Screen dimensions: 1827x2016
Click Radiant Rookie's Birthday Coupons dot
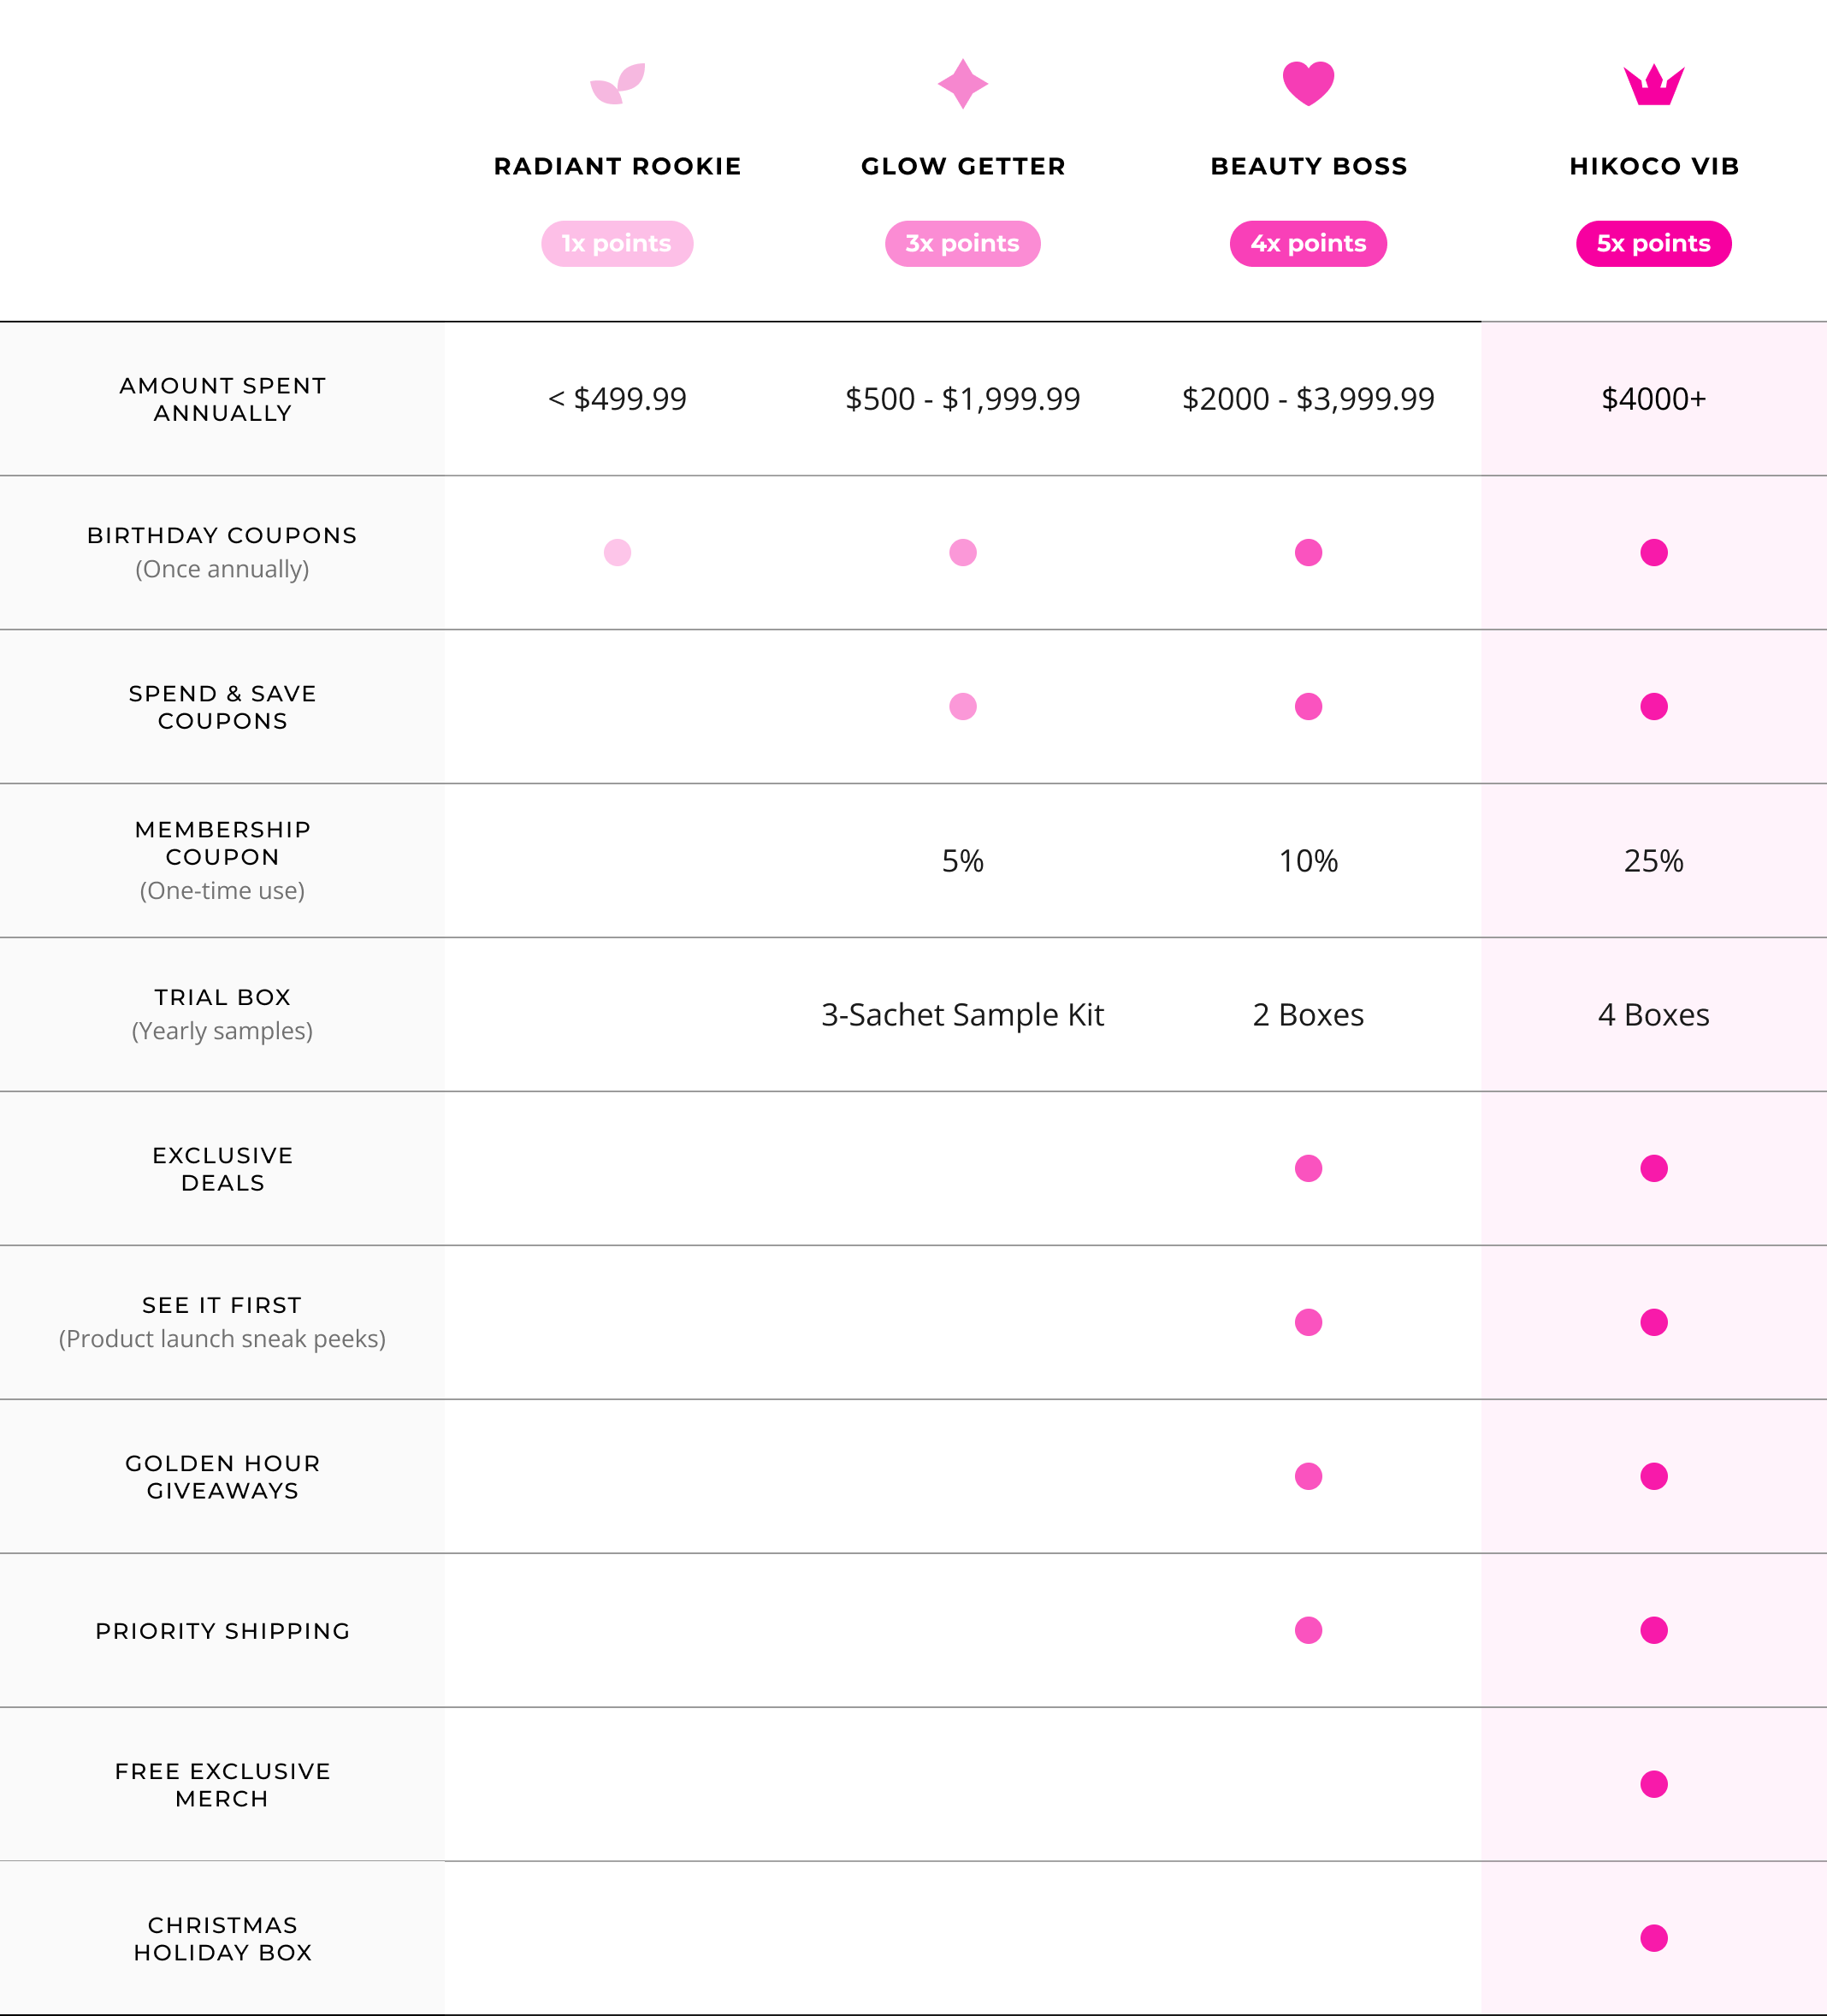click(x=617, y=553)
